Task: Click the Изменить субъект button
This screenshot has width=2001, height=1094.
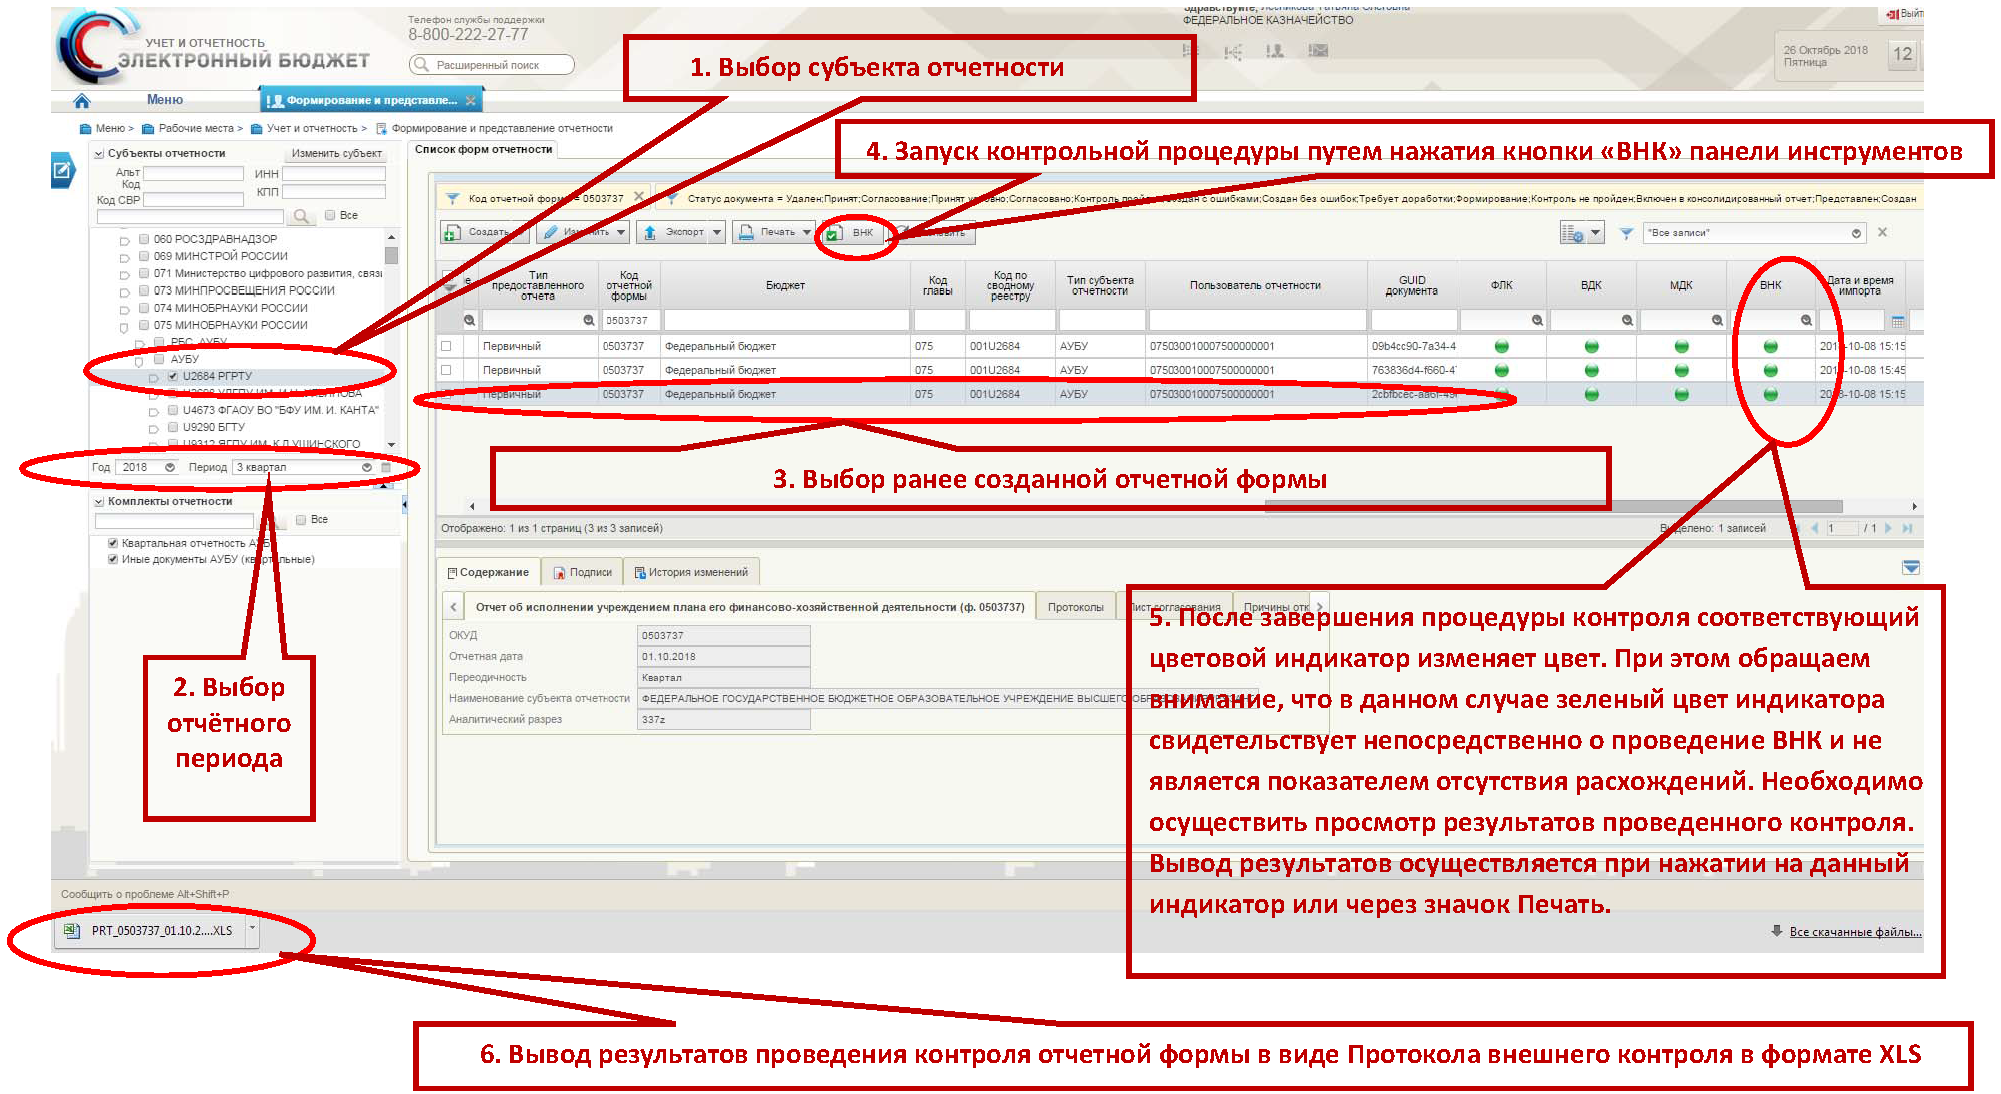Action: 336,153
